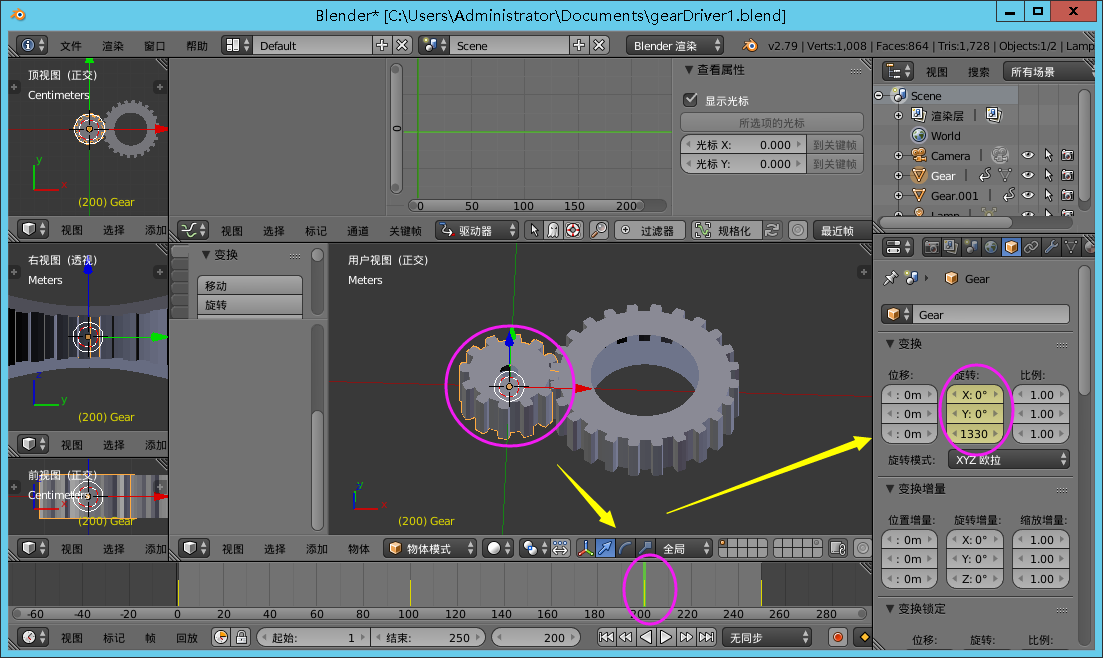Open the 物体模式 mode dropdown
1103x658 pixels.
pyautogui.click(x=431, y=548)
